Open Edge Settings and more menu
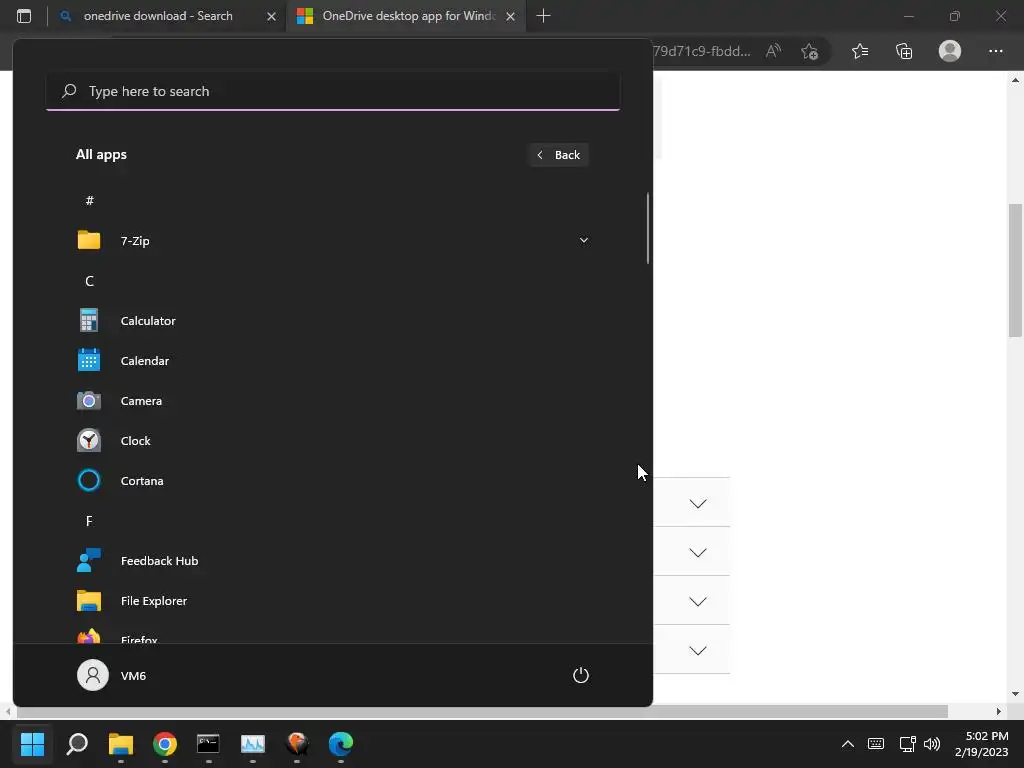The width and height of the screenshot is (1024, 768). 995,51
